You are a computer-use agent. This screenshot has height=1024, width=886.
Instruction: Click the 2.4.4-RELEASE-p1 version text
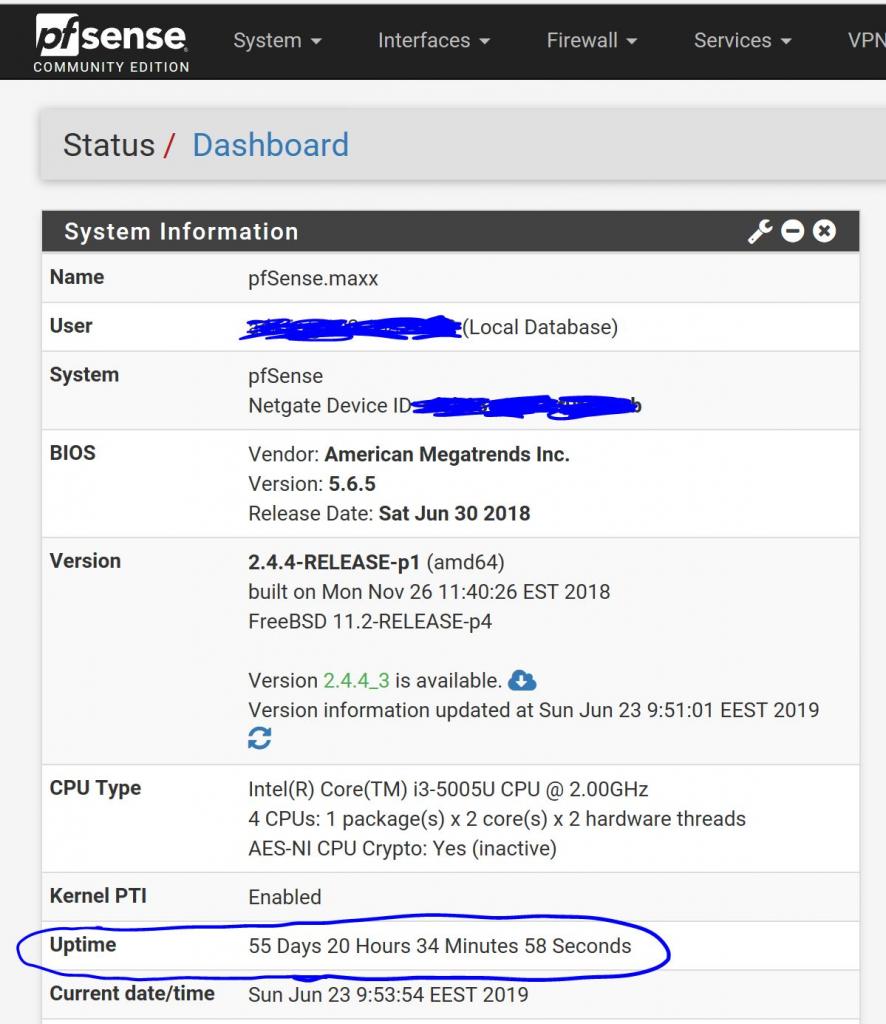click(334, 562)
